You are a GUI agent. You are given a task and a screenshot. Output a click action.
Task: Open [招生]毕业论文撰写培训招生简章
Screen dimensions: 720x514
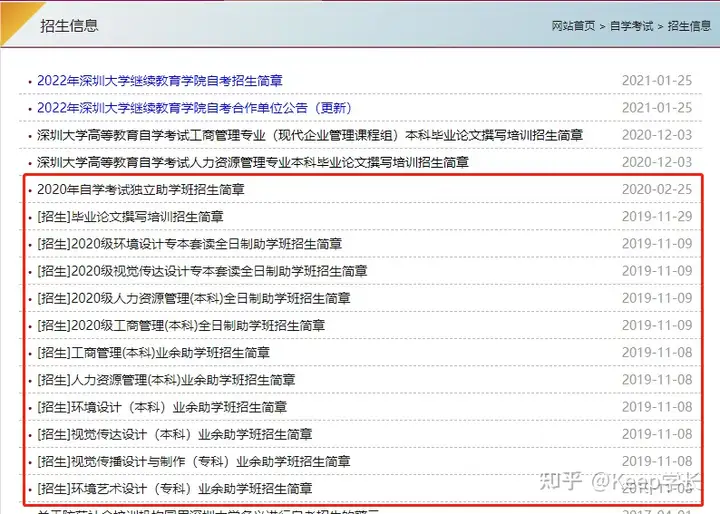tap(130, 216)
